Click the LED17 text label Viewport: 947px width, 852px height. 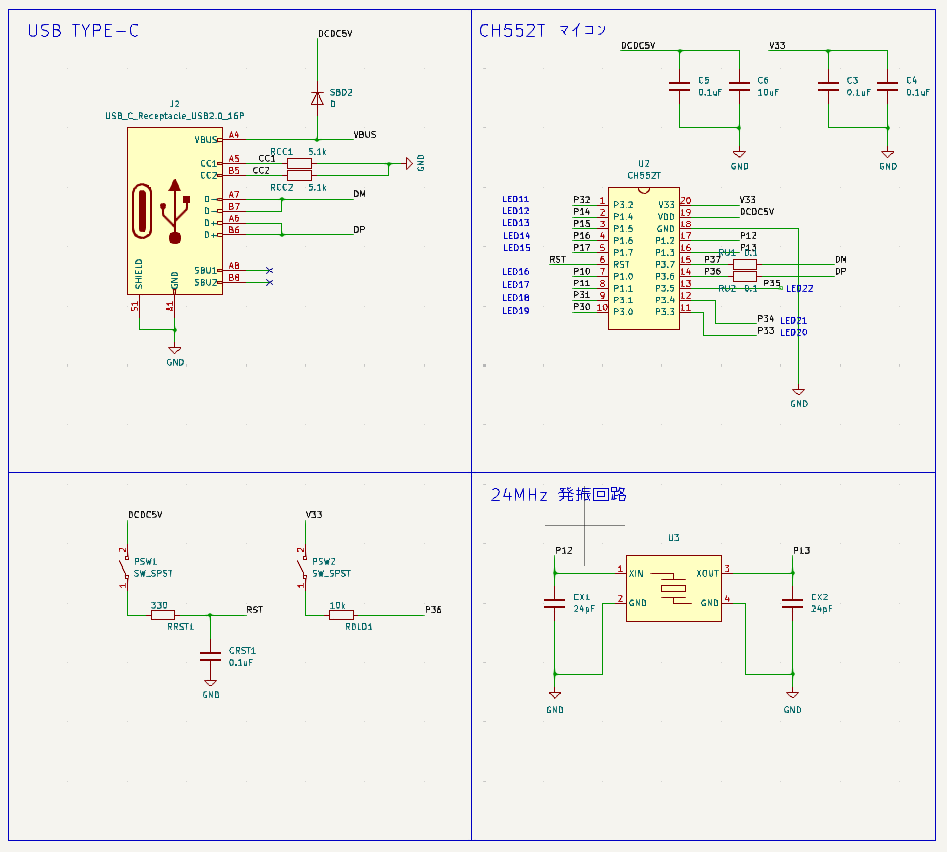(516, 284)
